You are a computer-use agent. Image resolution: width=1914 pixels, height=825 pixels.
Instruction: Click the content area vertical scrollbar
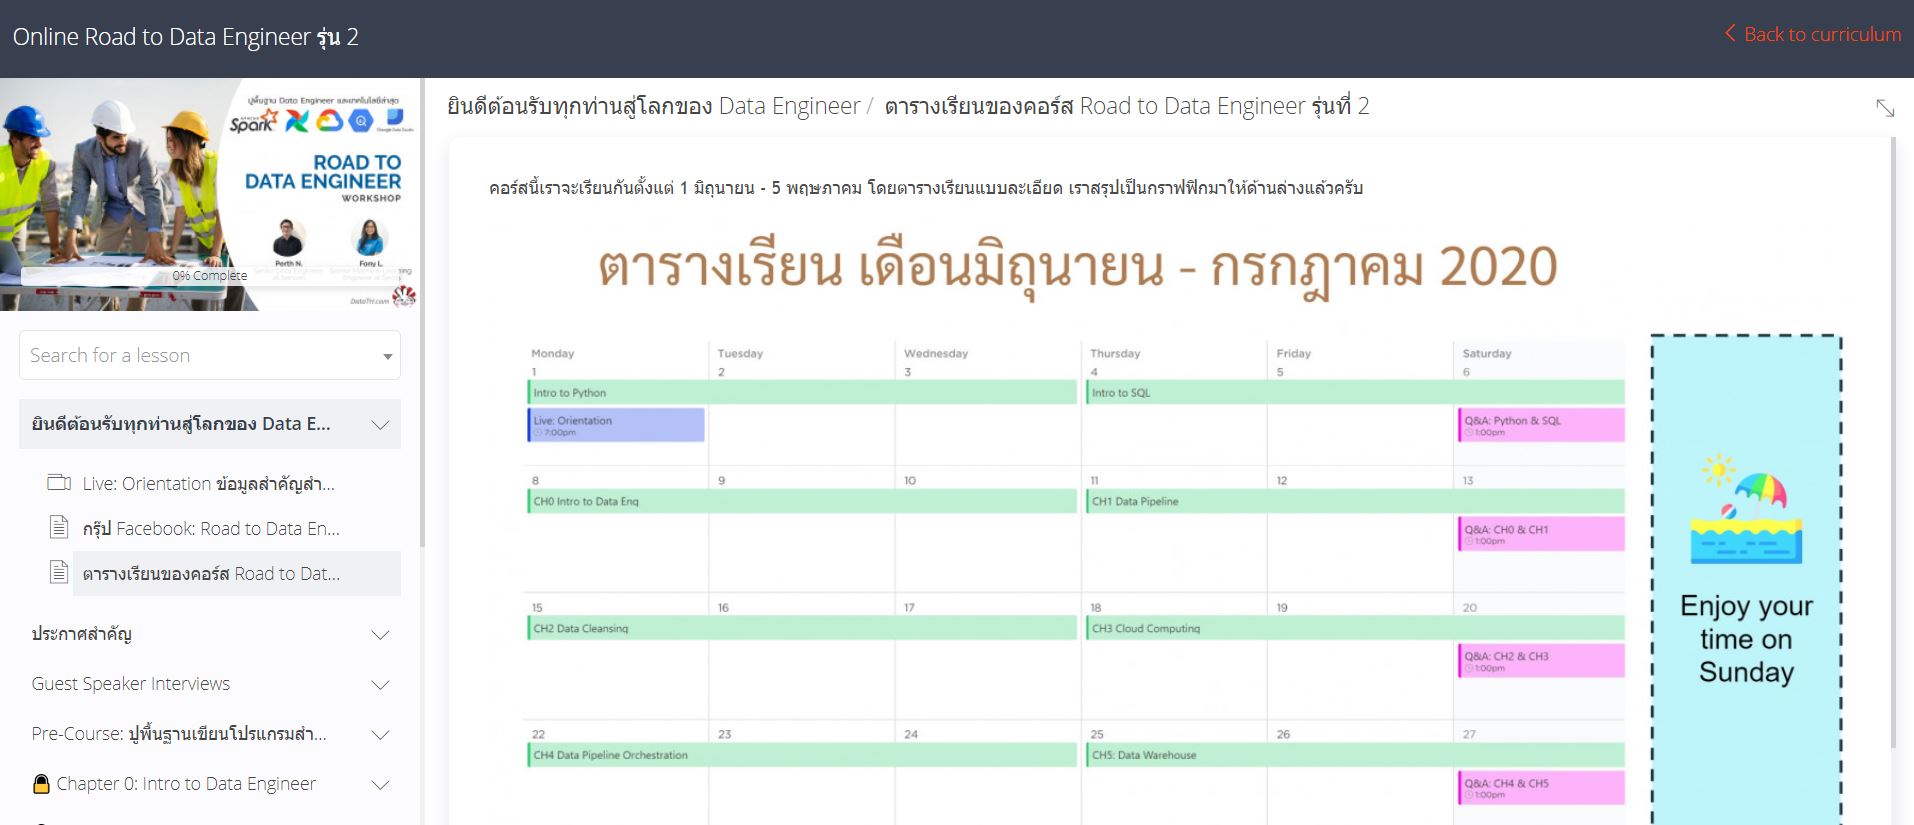[1893, 443]
